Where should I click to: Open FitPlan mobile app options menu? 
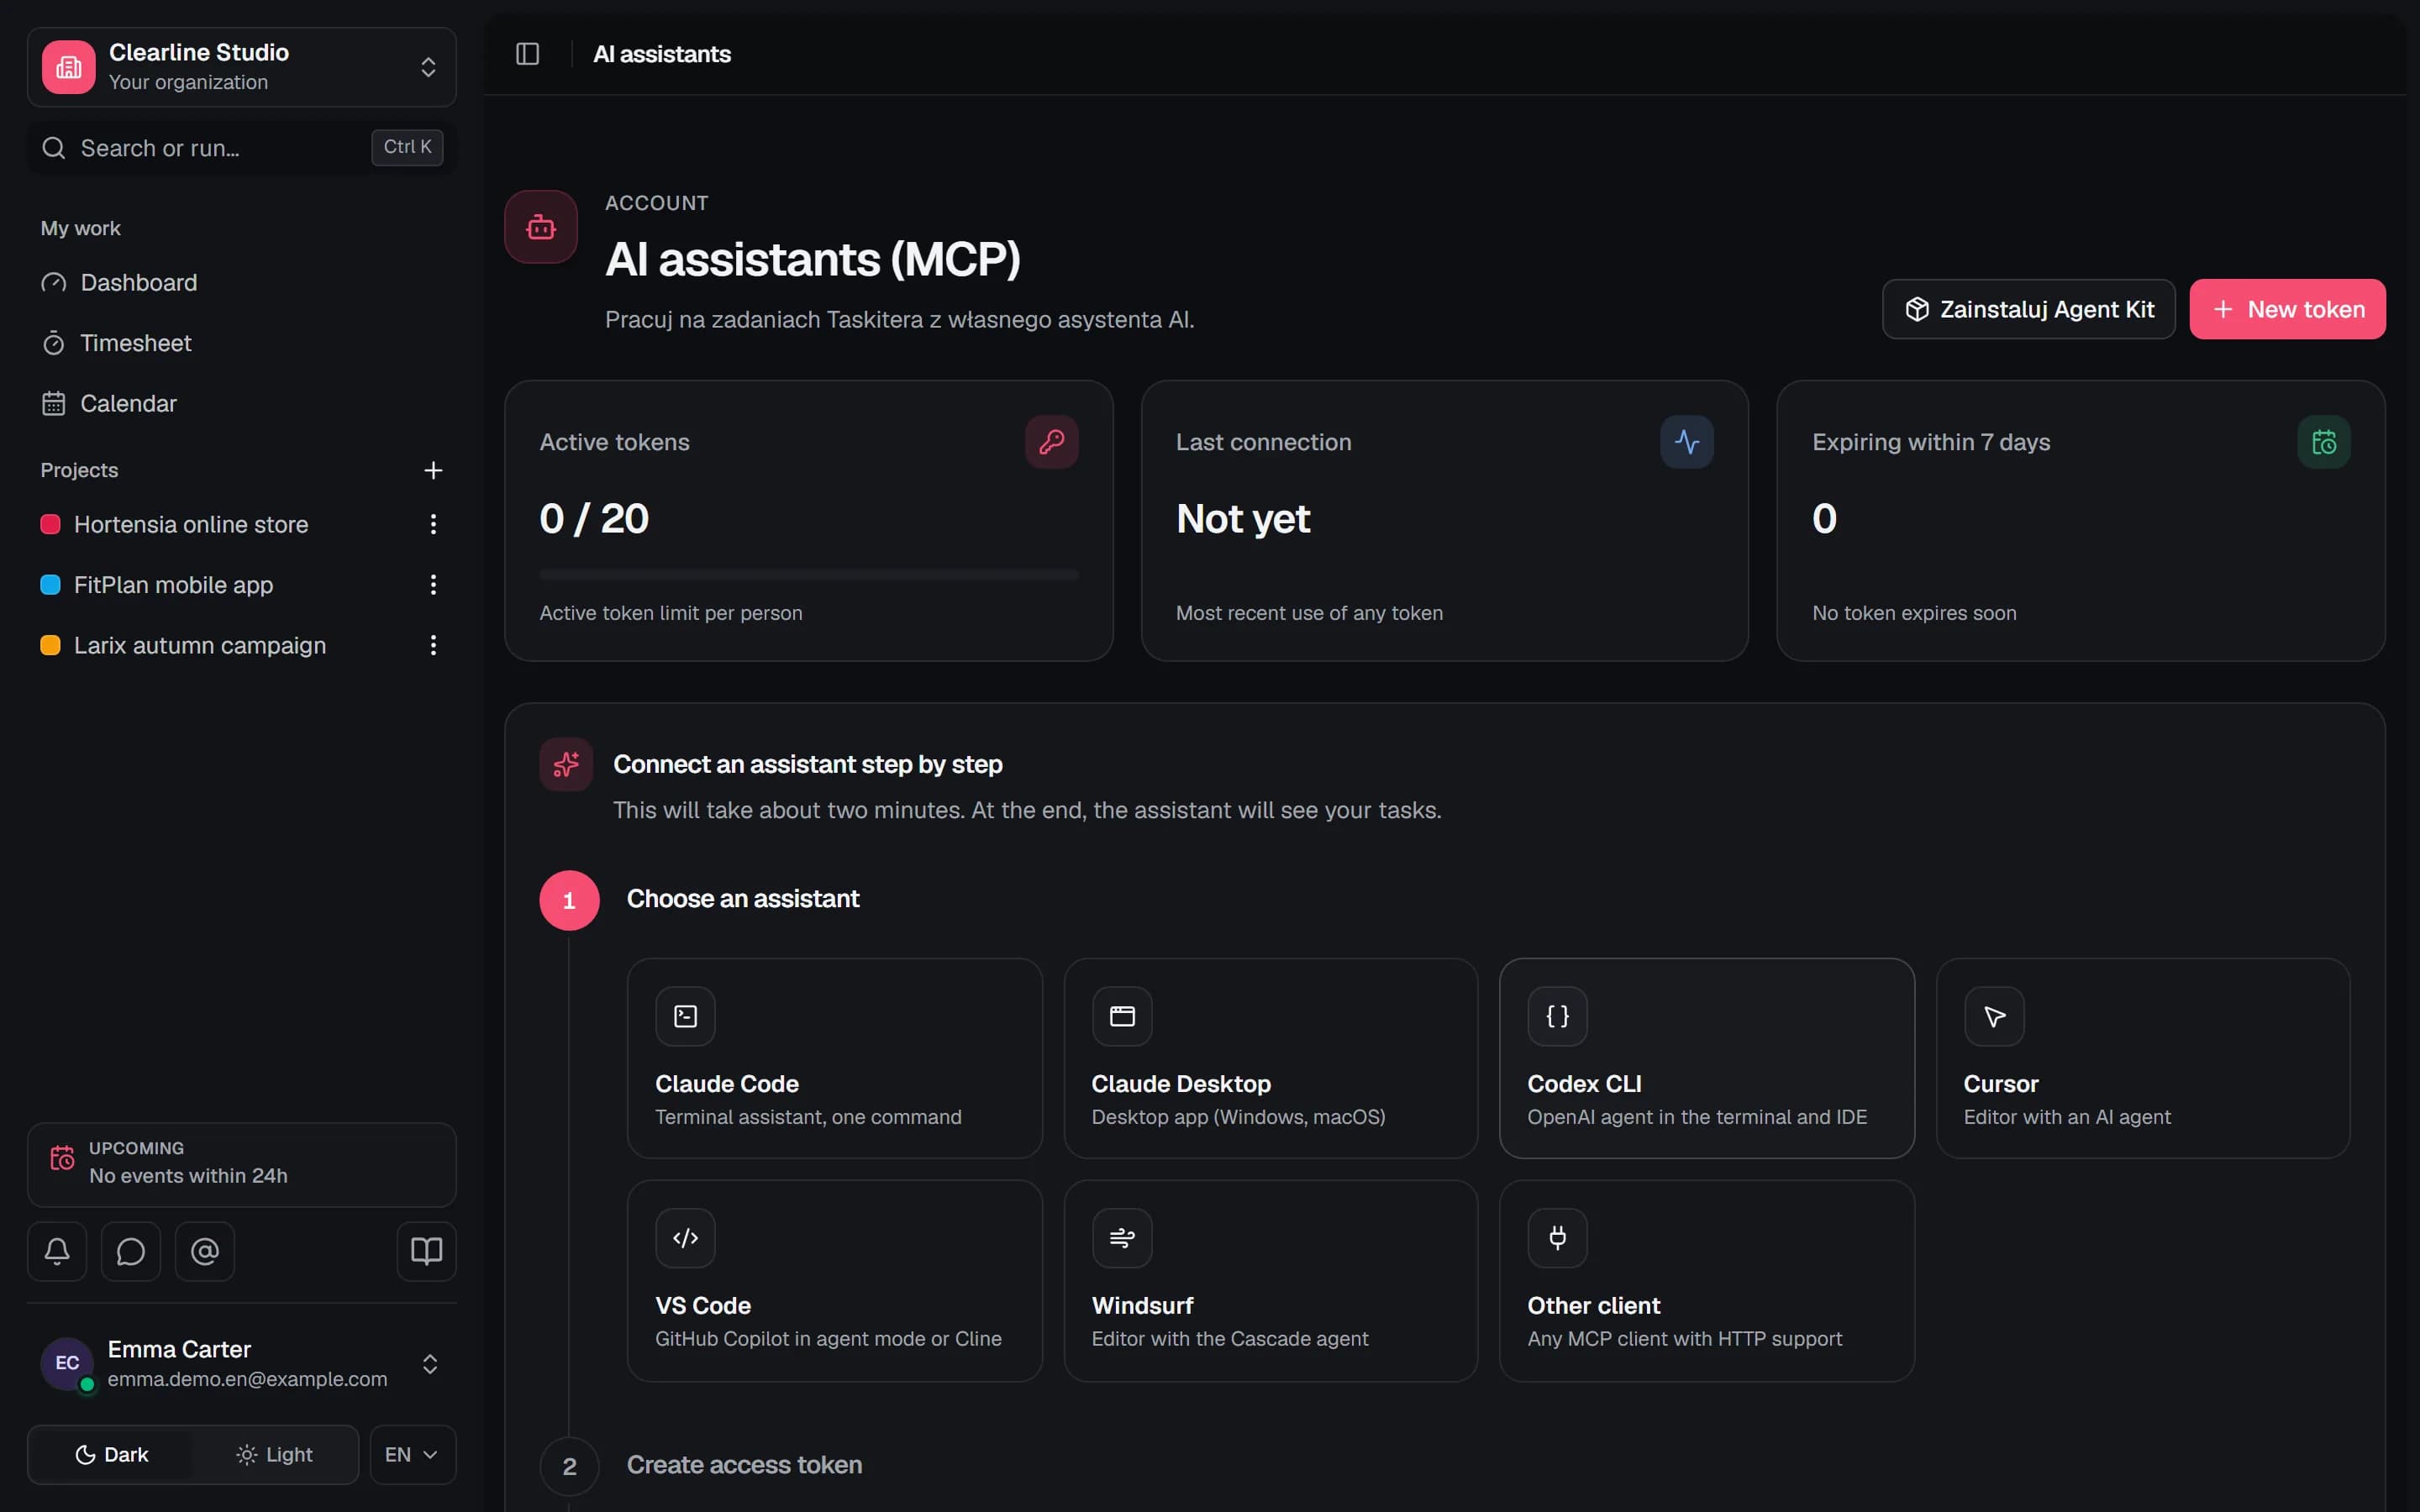433,585
